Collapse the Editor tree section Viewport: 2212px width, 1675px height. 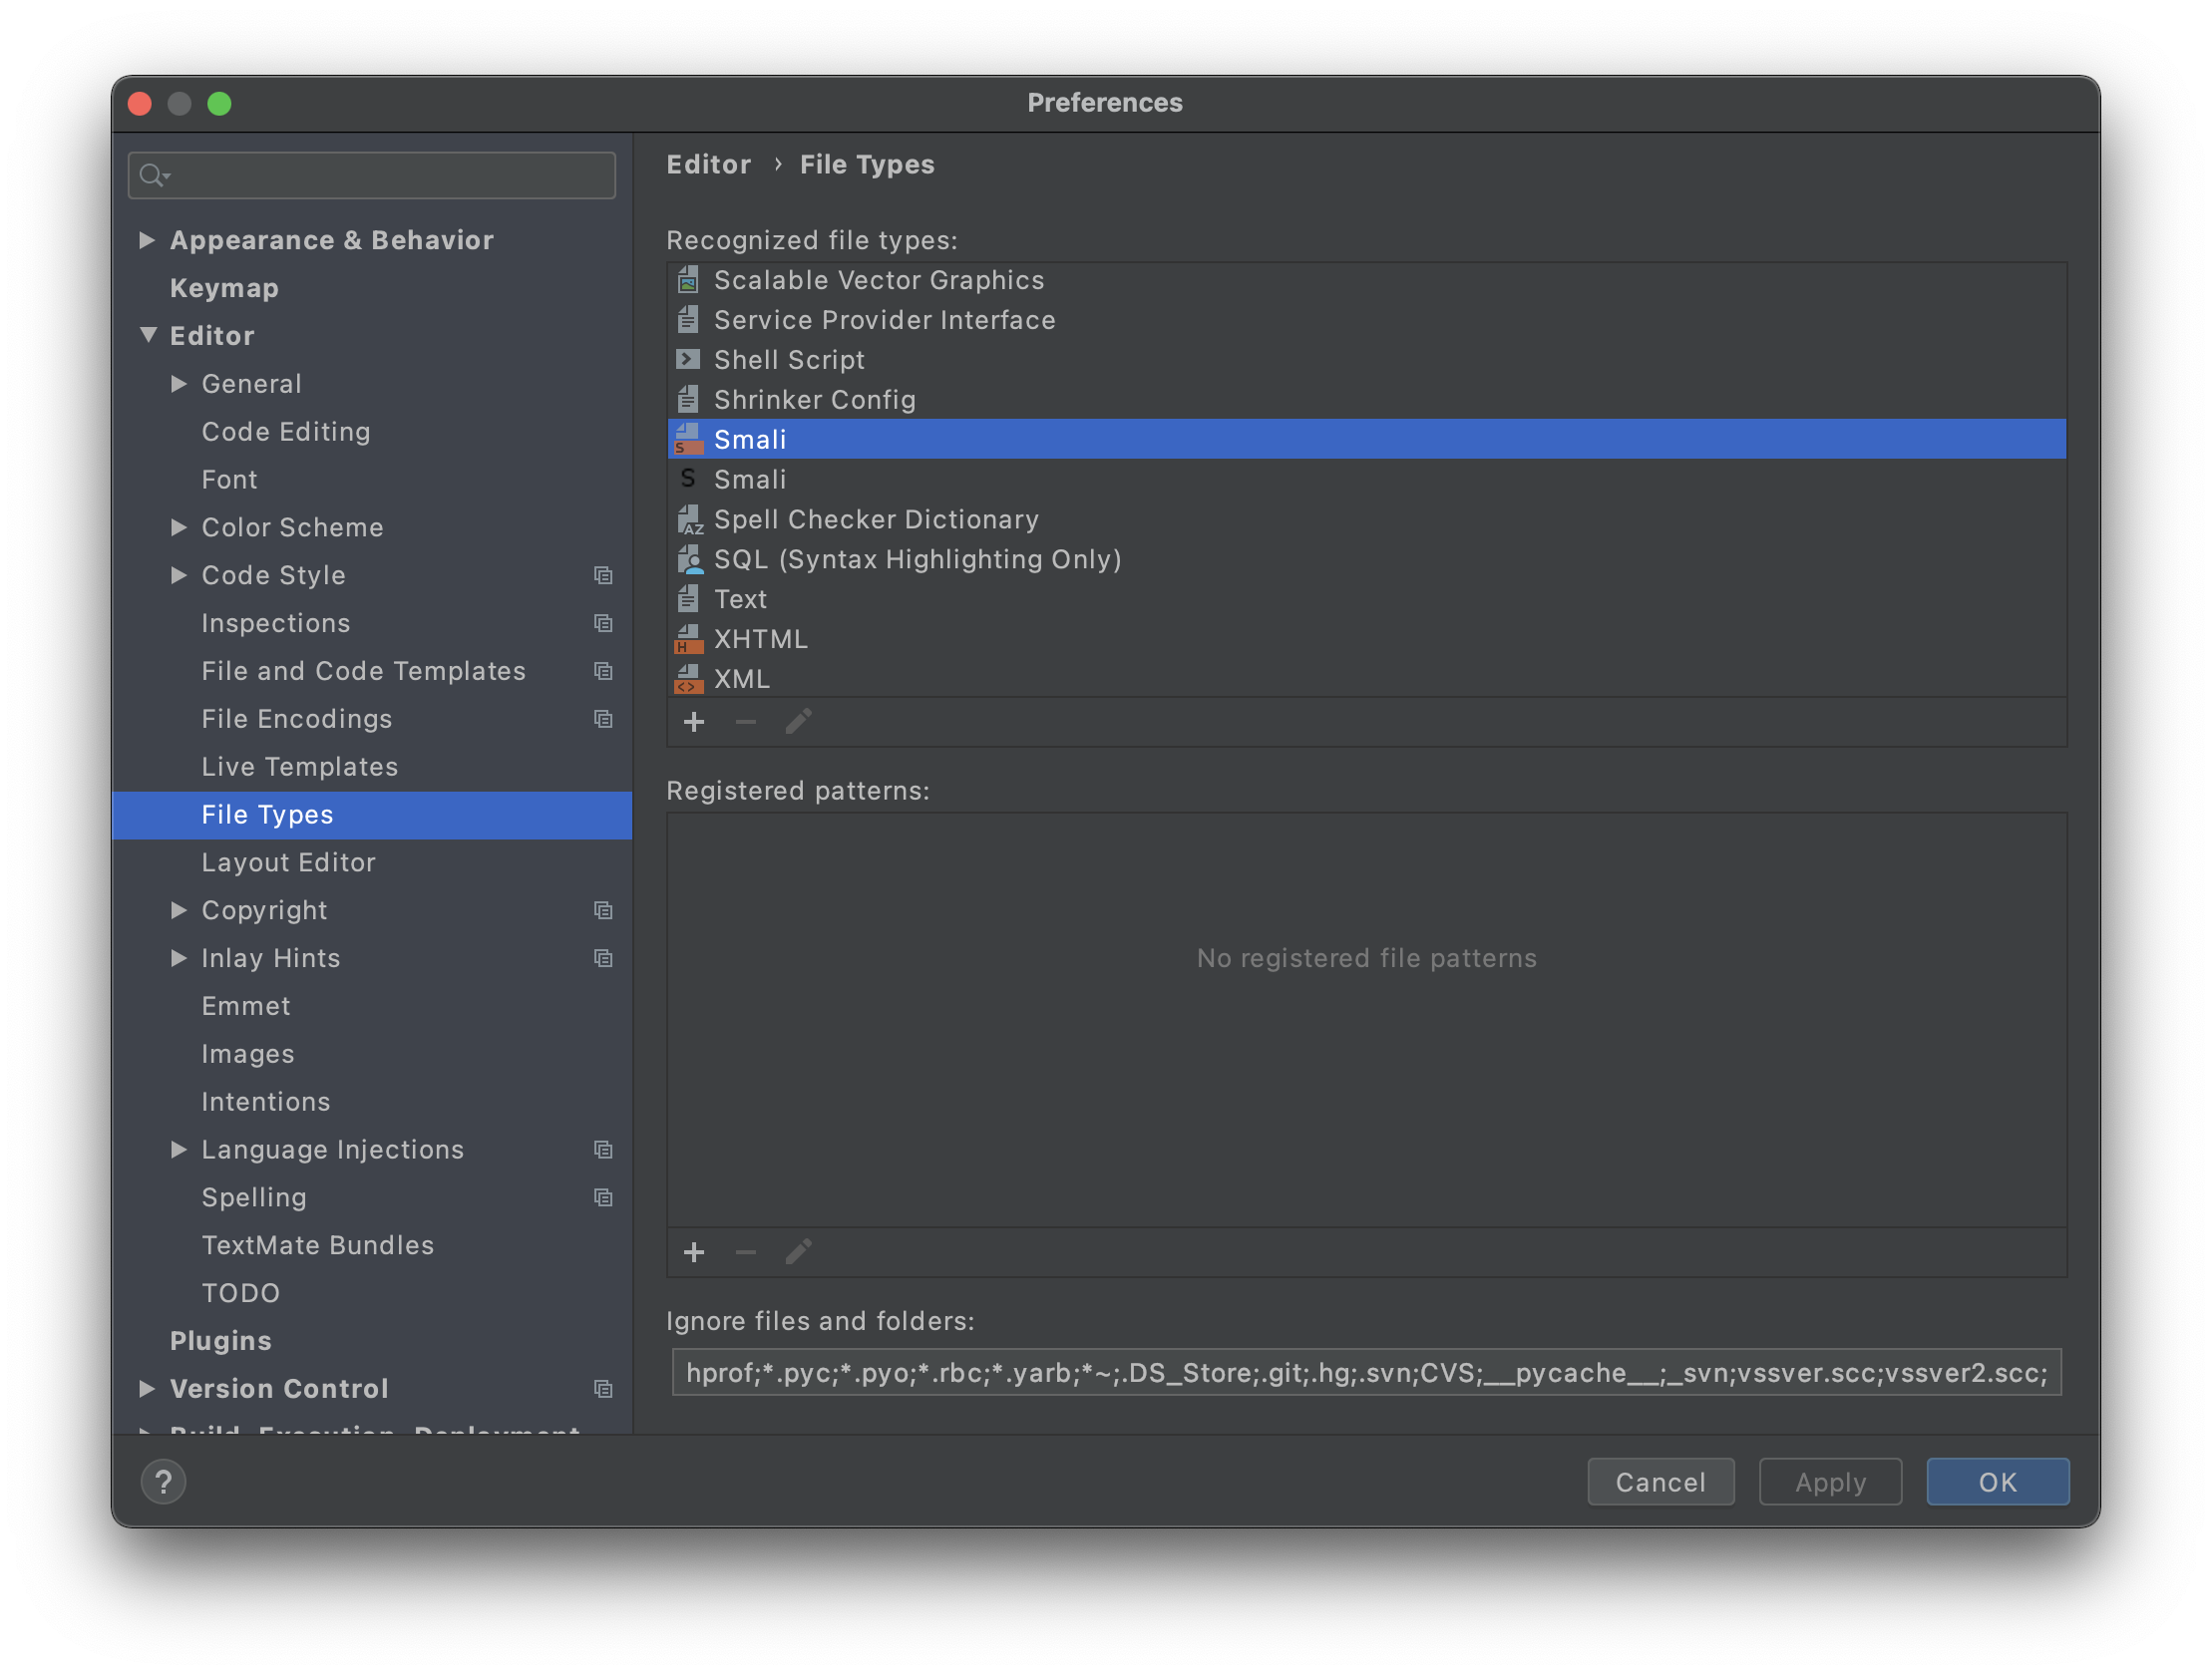(148, 335)
